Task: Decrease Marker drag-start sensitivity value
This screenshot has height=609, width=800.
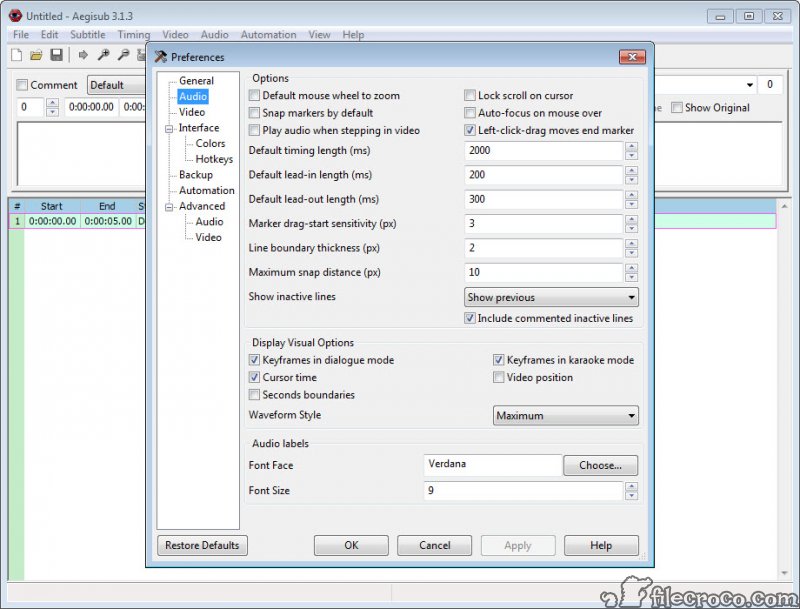Action: (x=631, y=229)
